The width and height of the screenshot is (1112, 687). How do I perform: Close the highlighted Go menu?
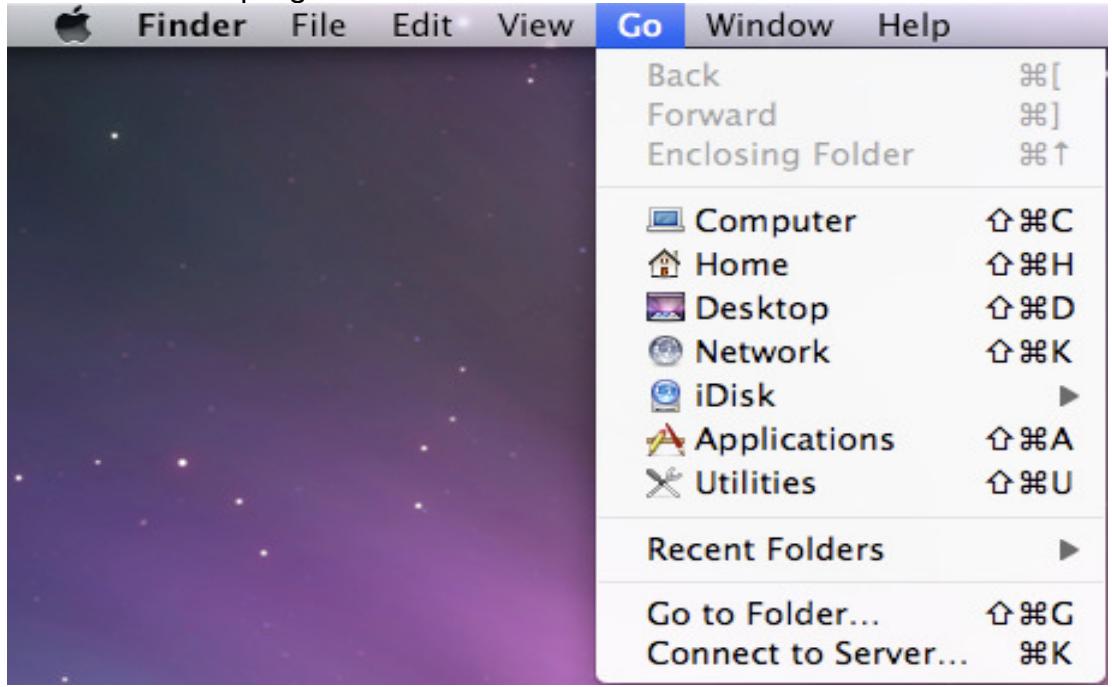[x=640, y=26]
